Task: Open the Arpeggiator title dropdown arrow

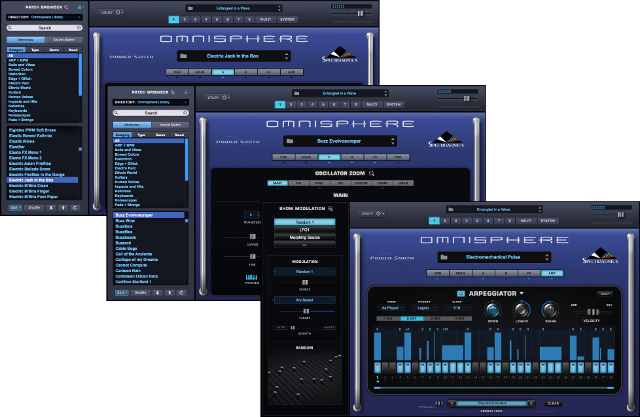Action: (521, 293)
